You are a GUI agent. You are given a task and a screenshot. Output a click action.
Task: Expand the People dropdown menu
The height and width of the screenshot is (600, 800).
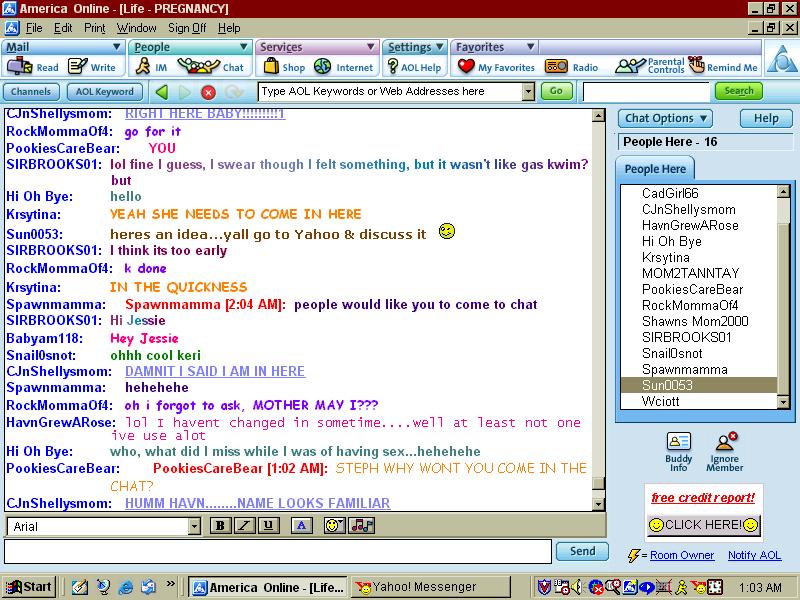pos(244,47)
